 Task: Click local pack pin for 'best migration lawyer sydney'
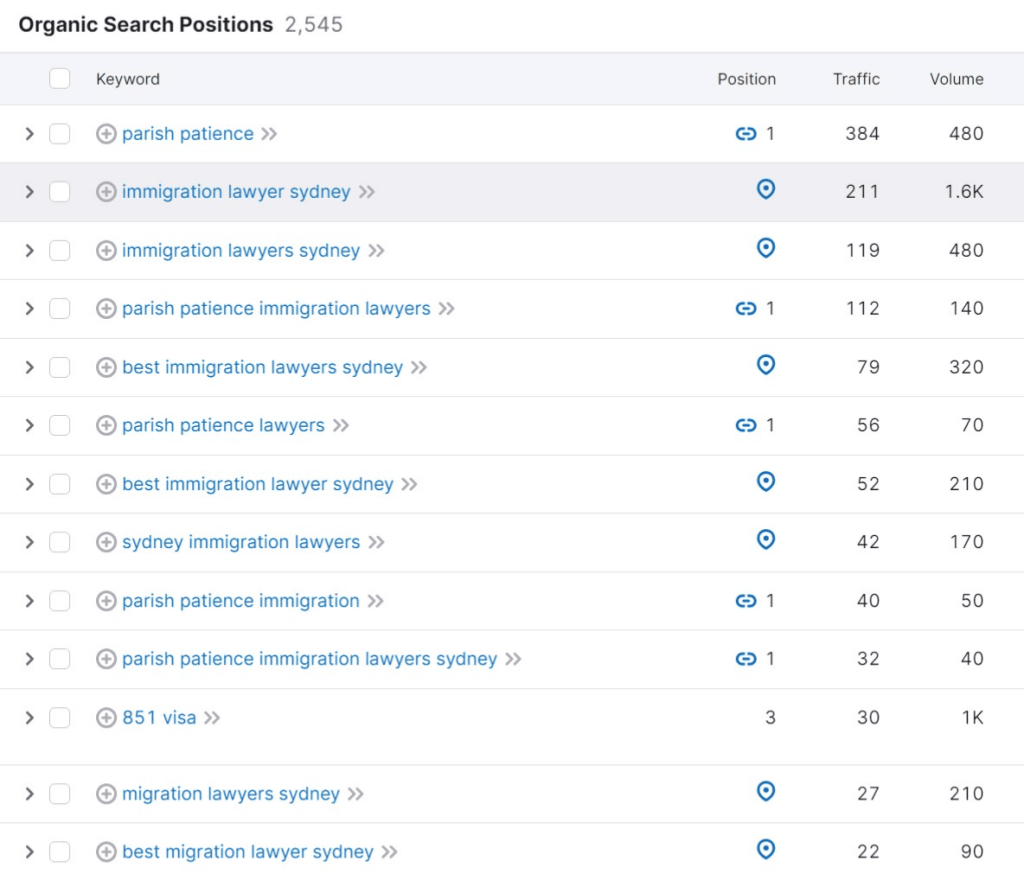point(765,849)
